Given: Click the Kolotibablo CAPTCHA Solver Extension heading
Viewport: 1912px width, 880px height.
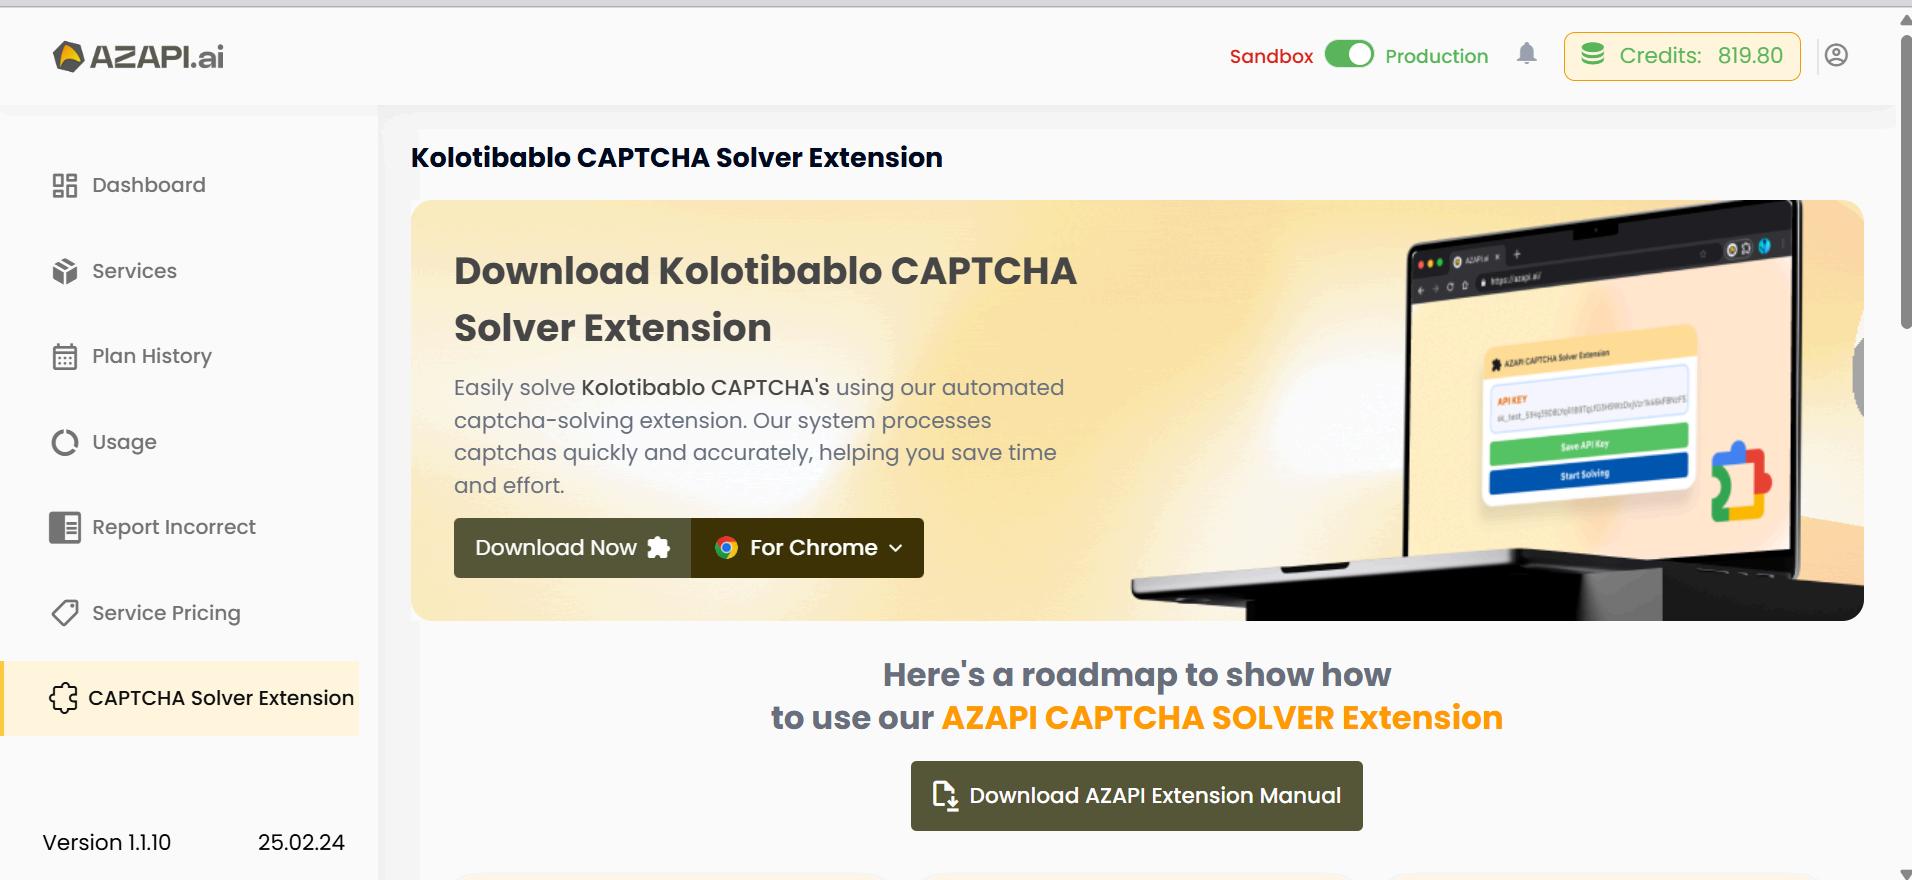Looking at the screenshot, I should (677, 158).
